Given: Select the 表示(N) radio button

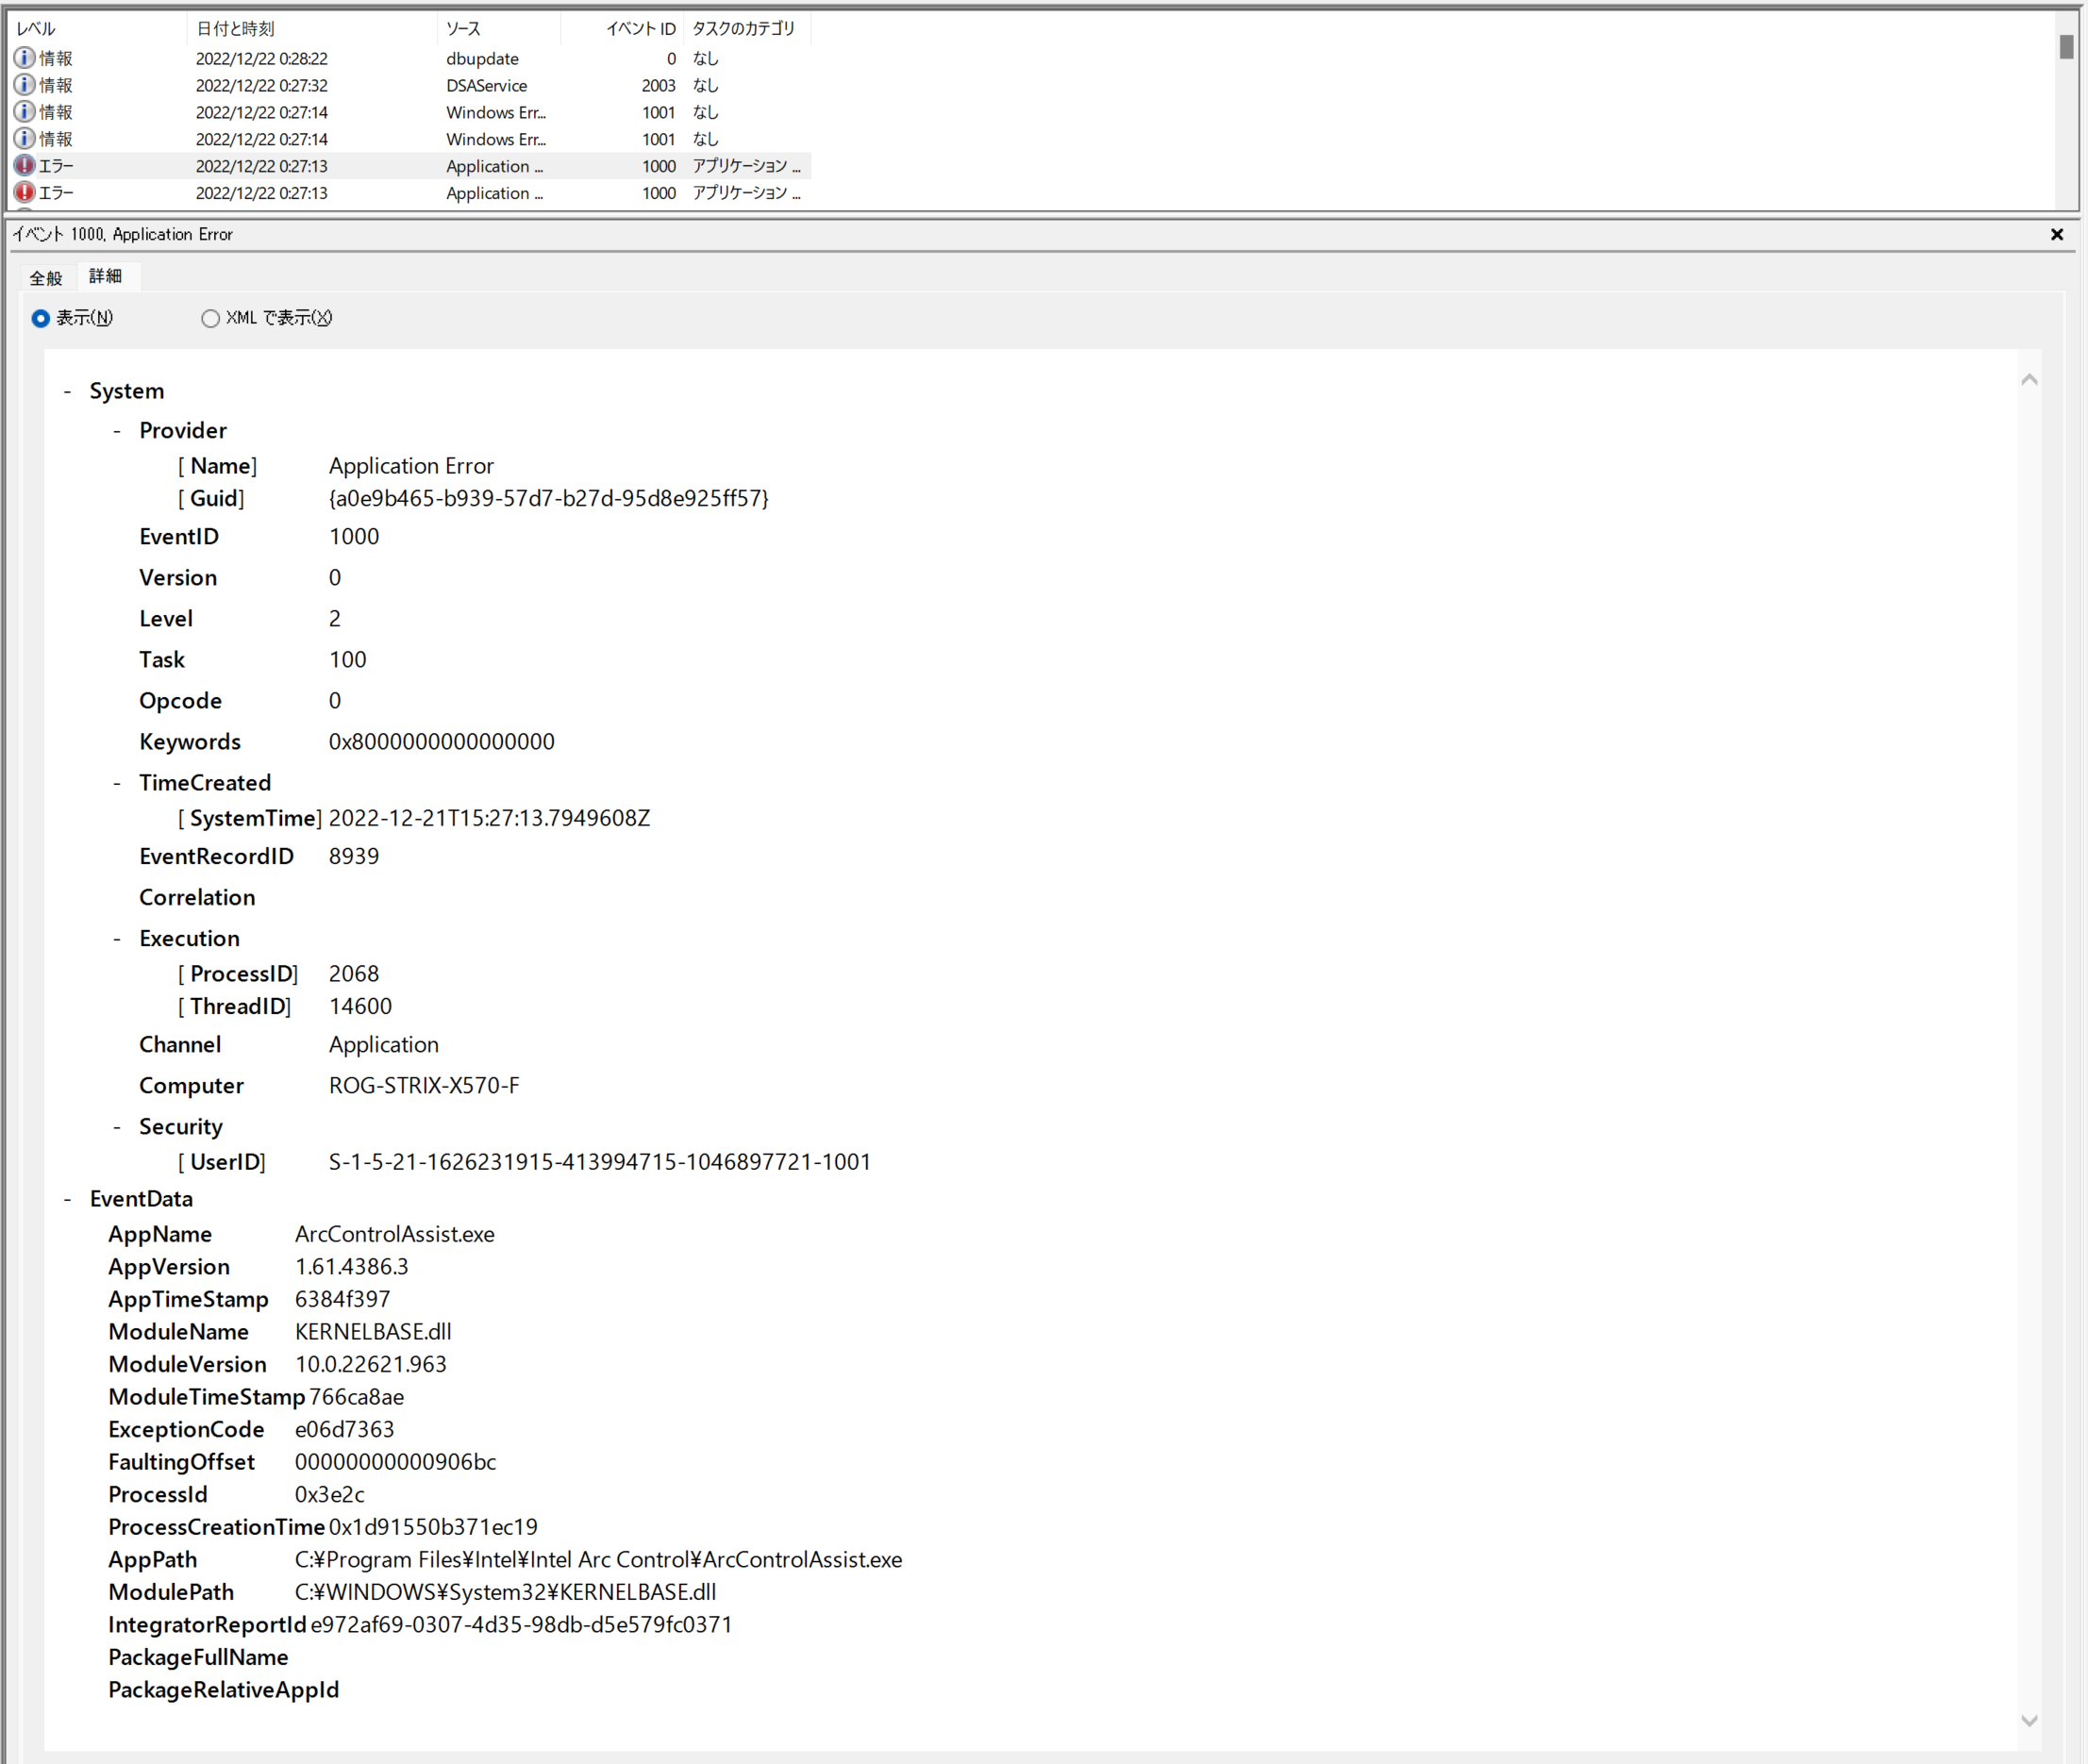Looking at the screenshot, I should [x=40, y=317].
